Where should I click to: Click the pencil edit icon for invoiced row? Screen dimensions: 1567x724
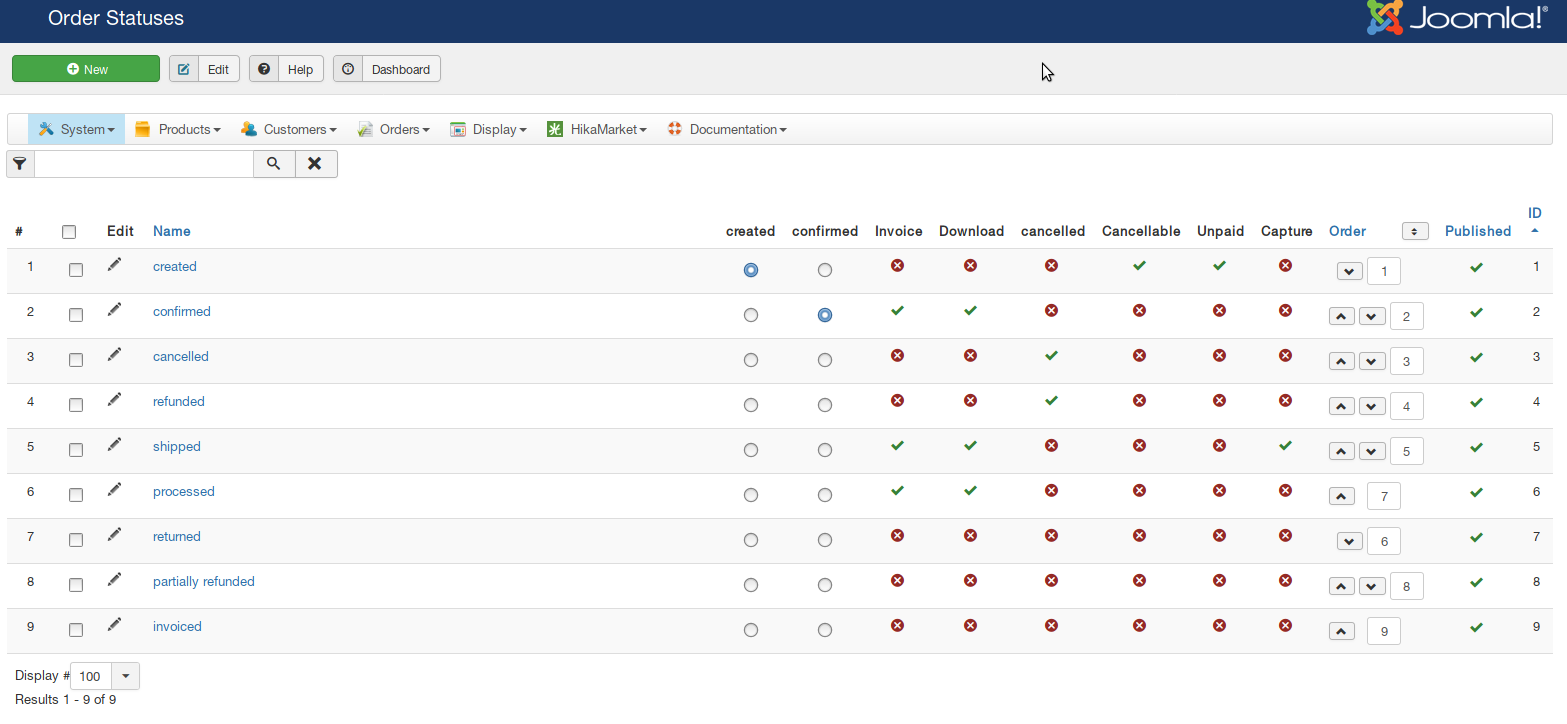pos(115,624)
